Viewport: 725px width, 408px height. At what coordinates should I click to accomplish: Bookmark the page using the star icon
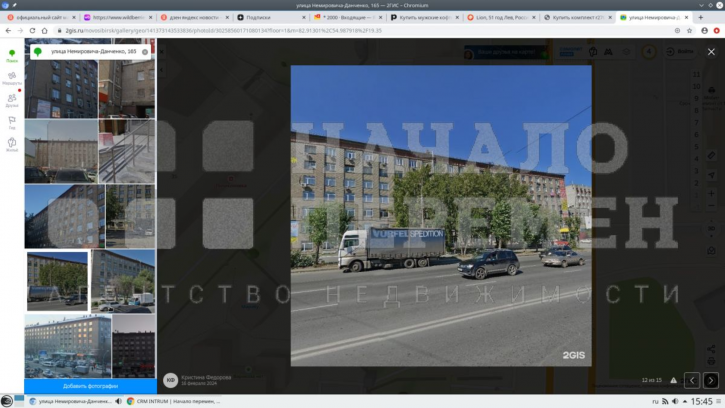[x=689, y=31]
